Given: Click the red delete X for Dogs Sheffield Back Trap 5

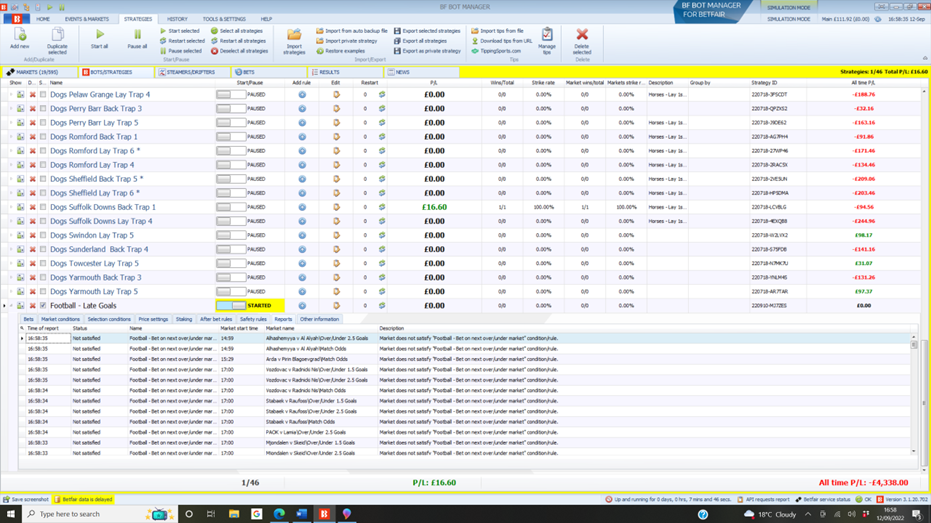Looking at the screenshot, I should (x=33, y=179).
